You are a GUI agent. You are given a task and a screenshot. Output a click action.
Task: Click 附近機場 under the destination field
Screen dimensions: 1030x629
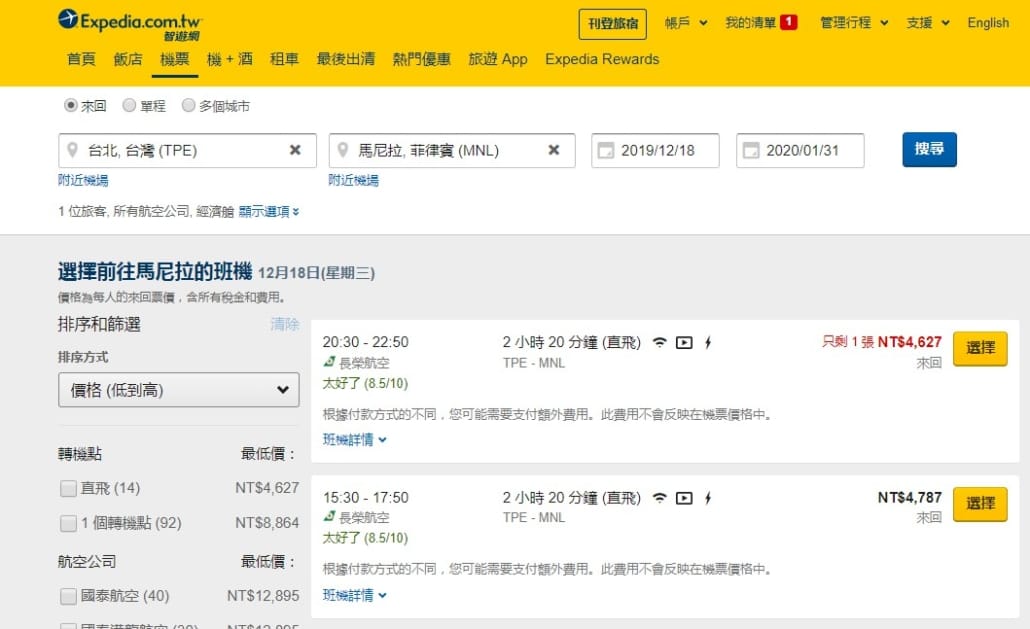(353, 180)
